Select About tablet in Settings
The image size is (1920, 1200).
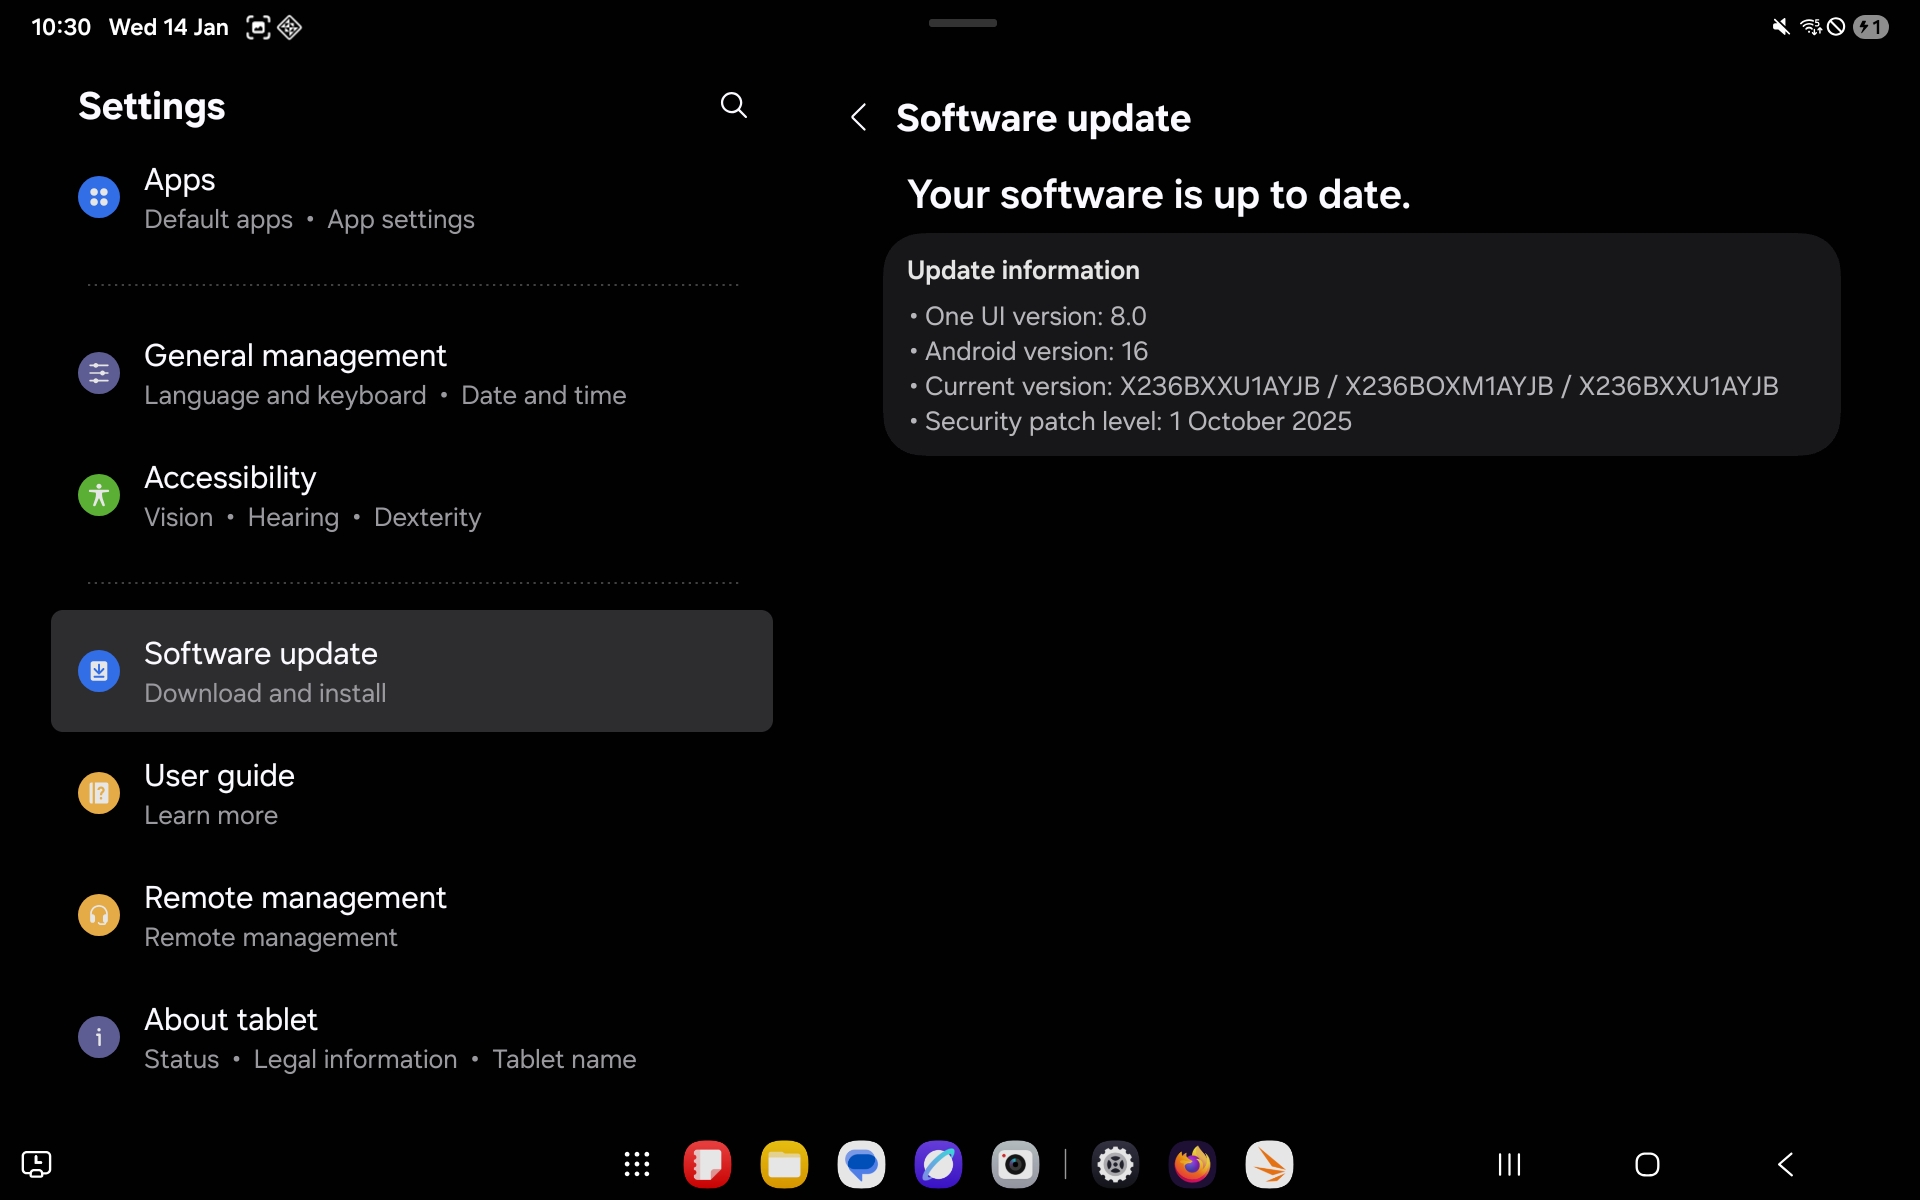pos(230,1019)
